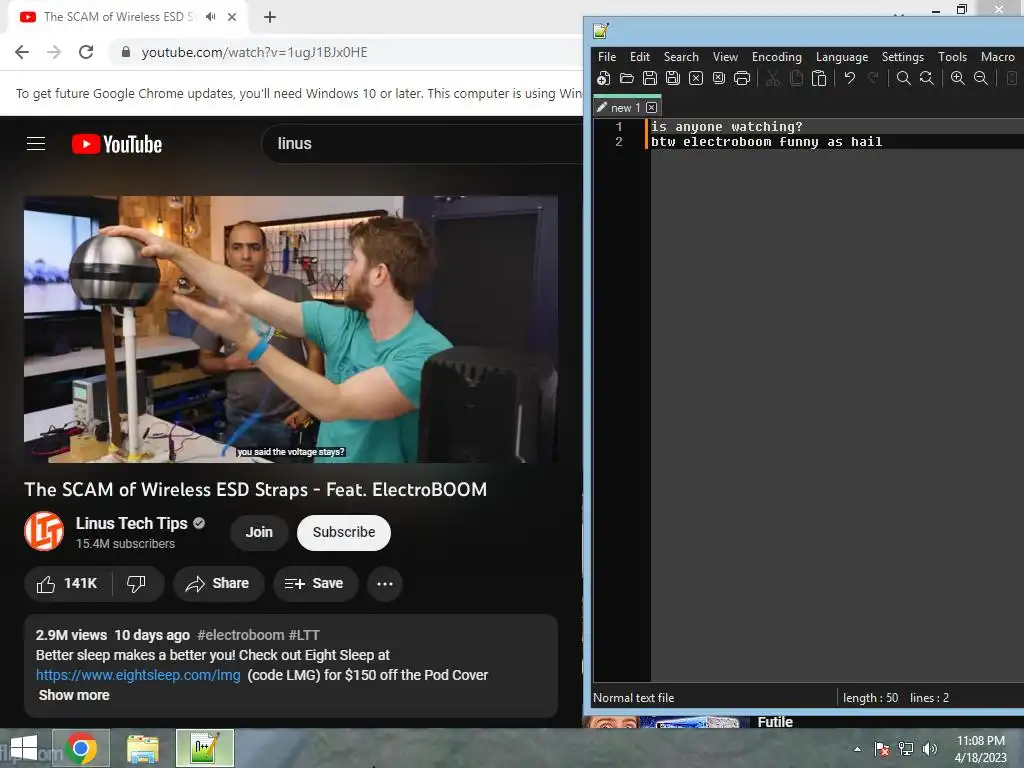Open the View menu

(725, 57)
